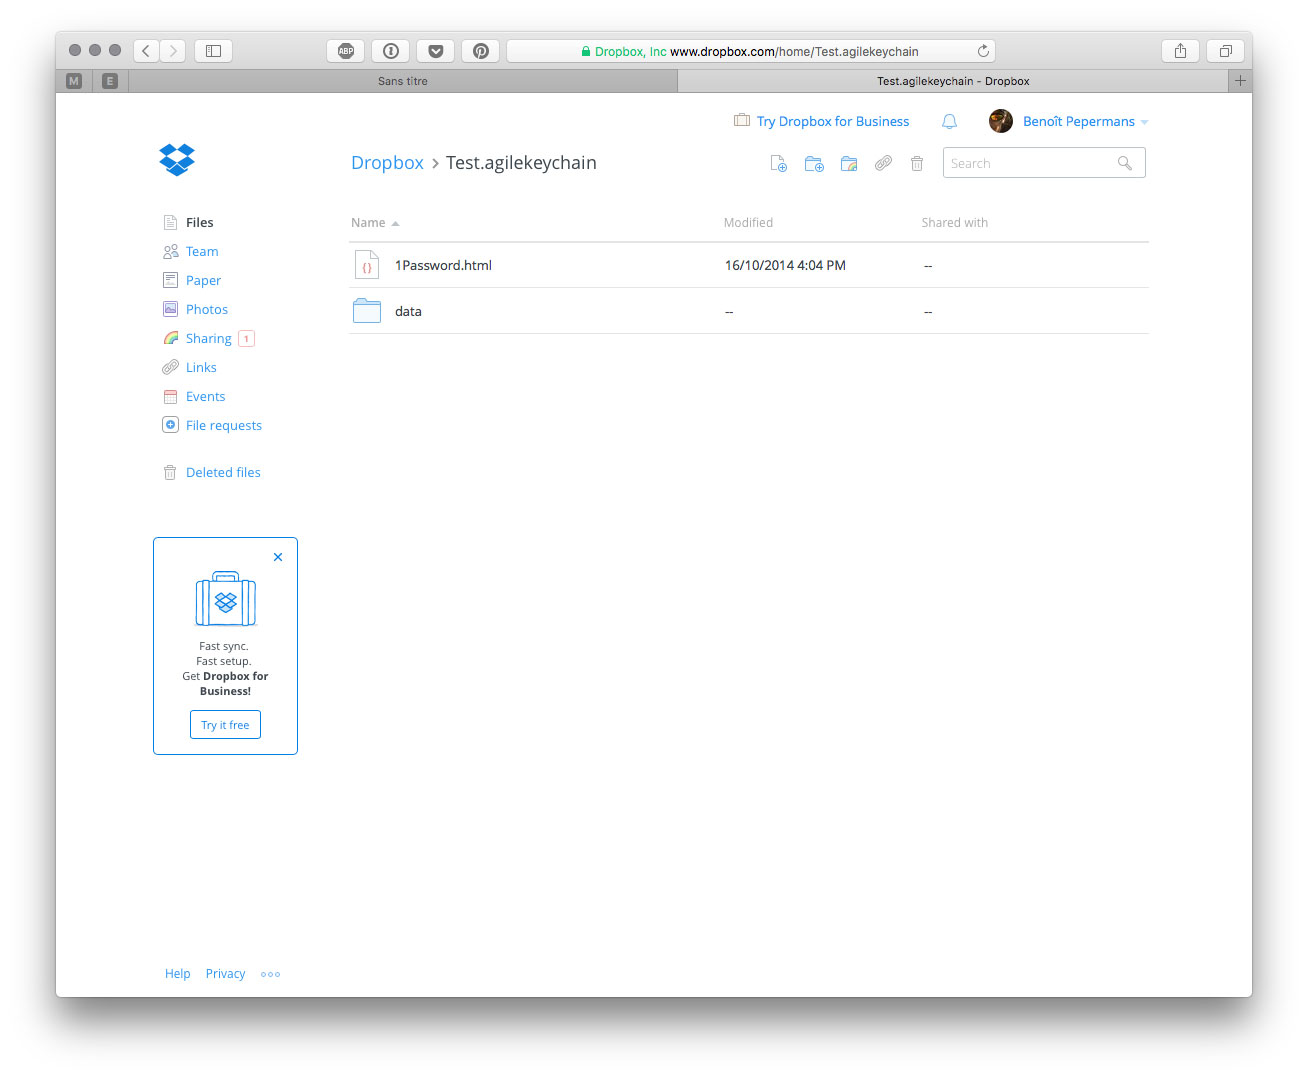Click the data folder icon

point(367,311)
